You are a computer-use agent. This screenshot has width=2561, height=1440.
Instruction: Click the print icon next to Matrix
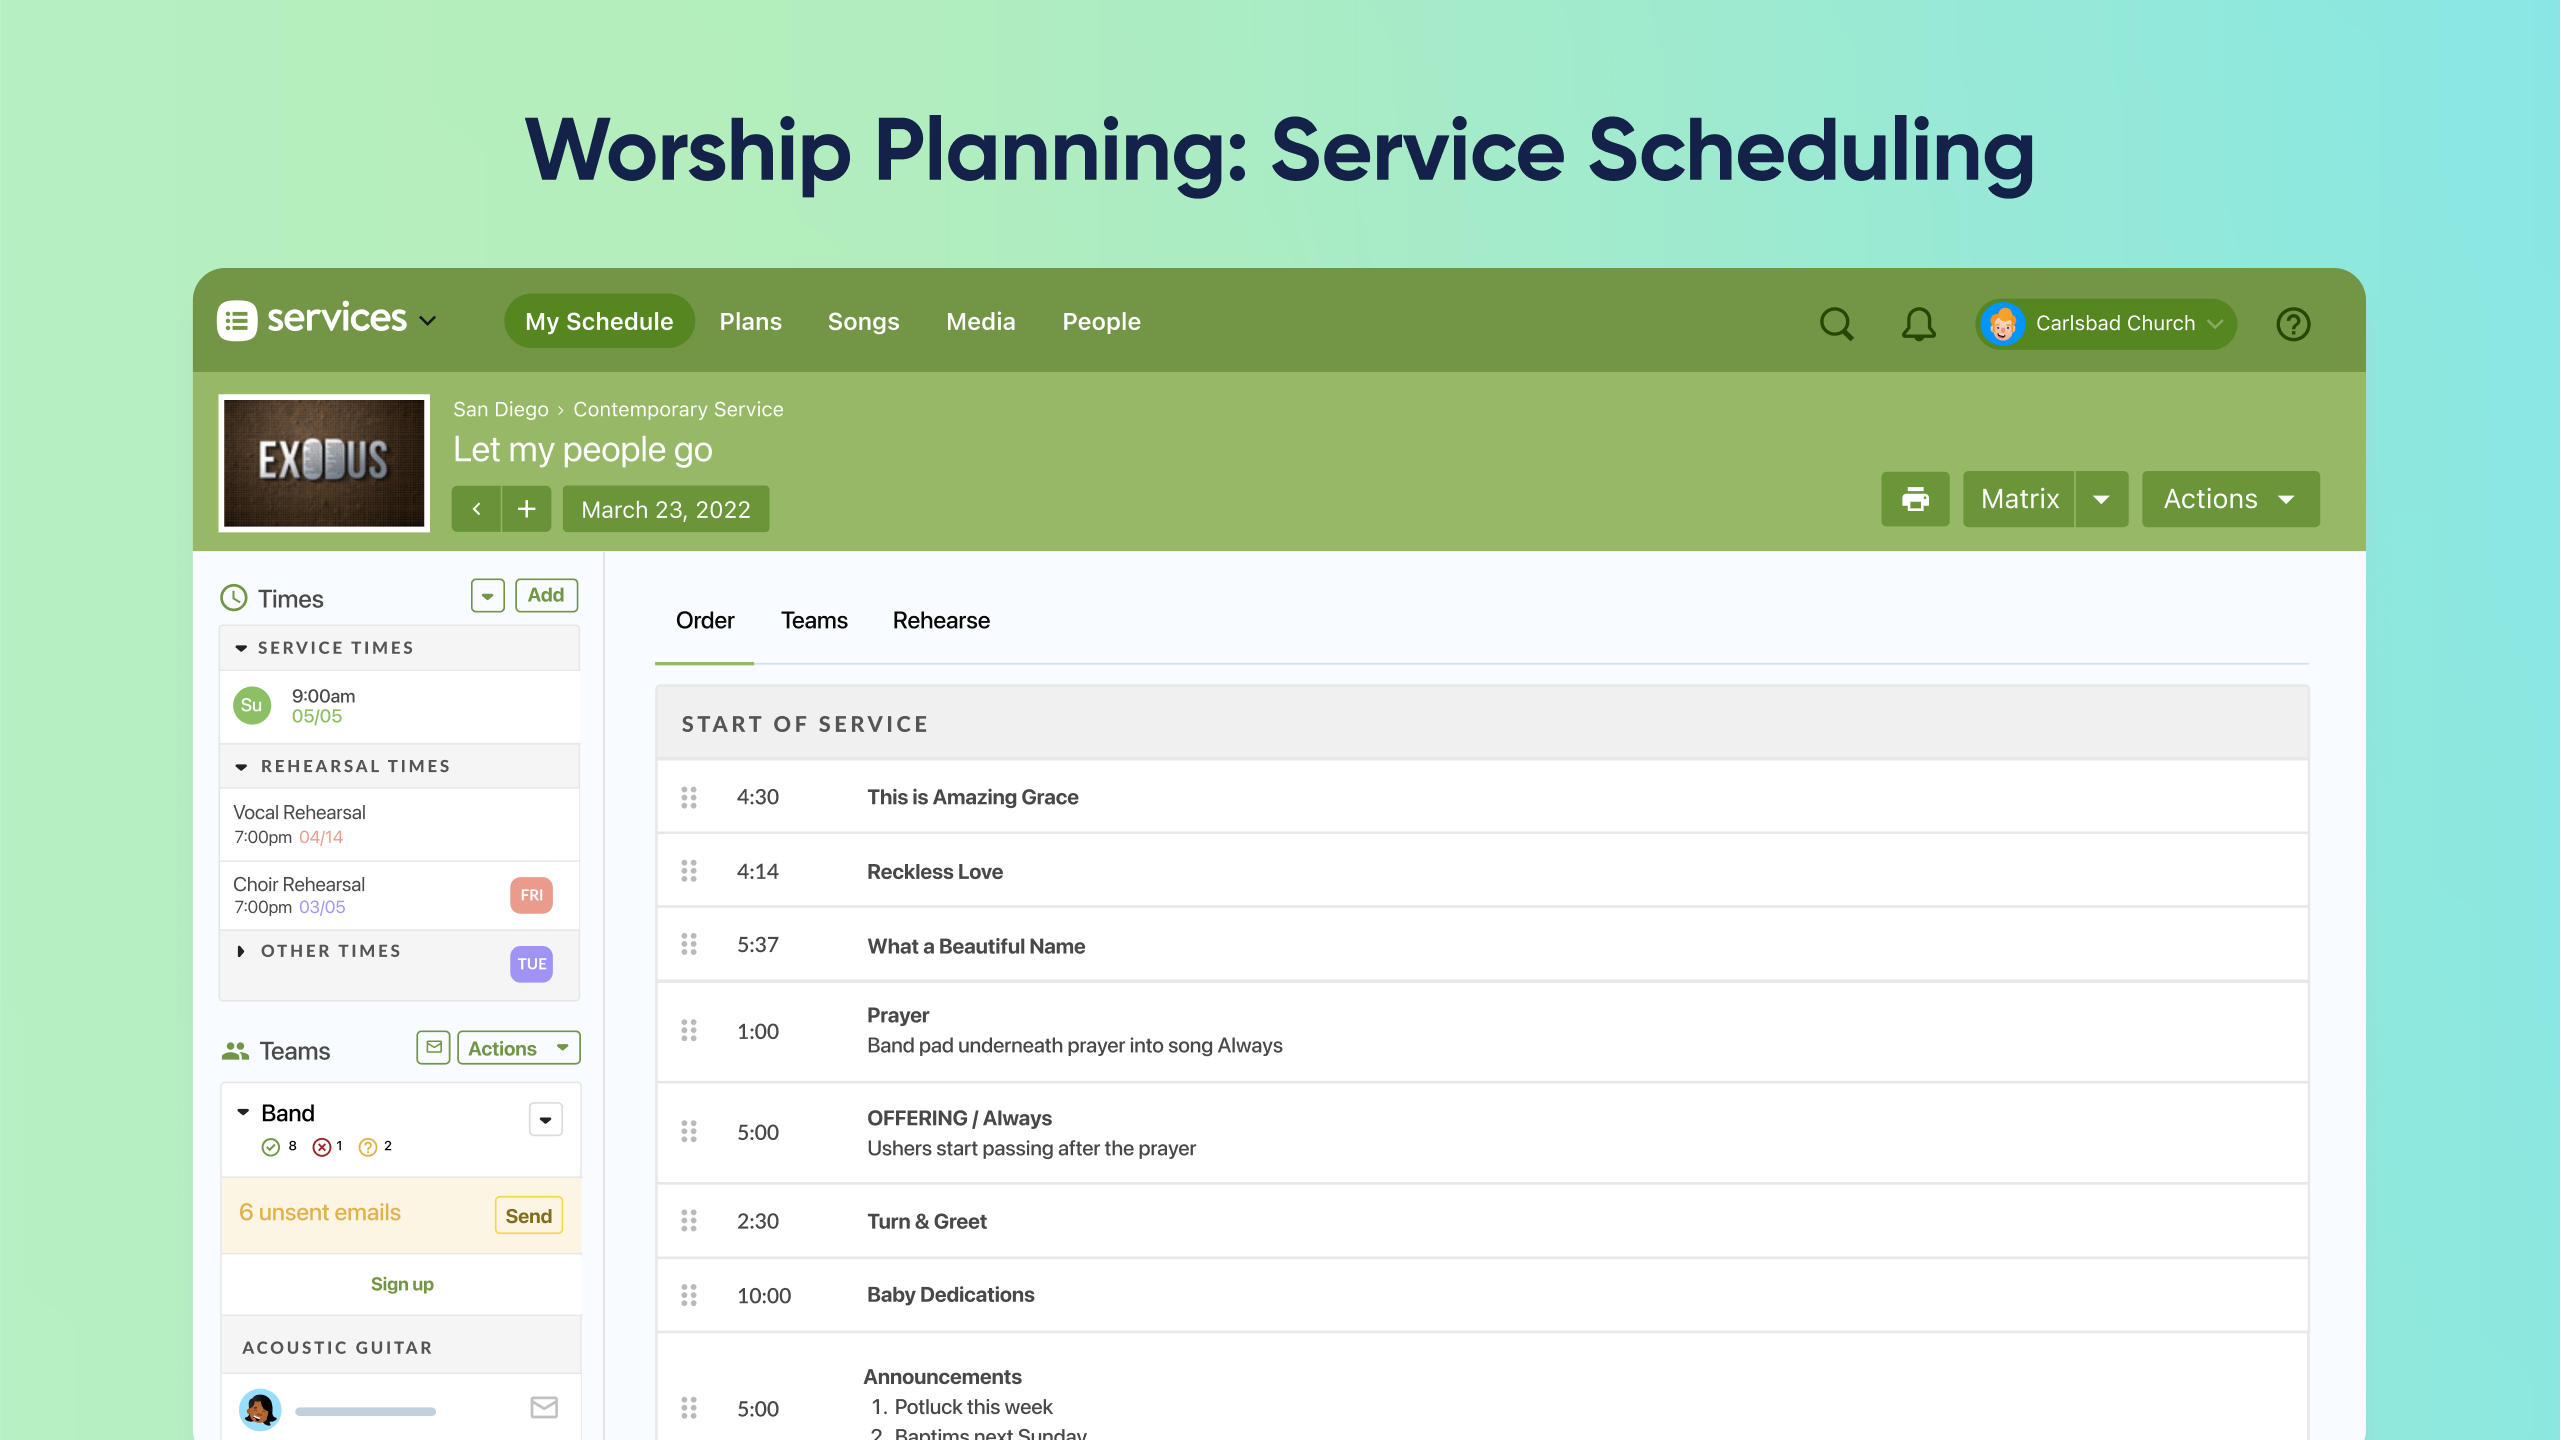click(x=1914, y=498)
